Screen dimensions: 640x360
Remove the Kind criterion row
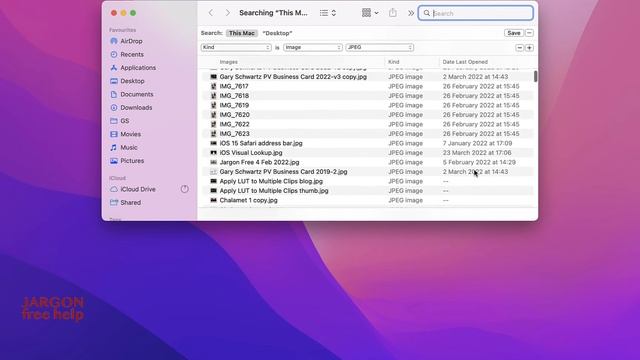[x=520, y=48]
